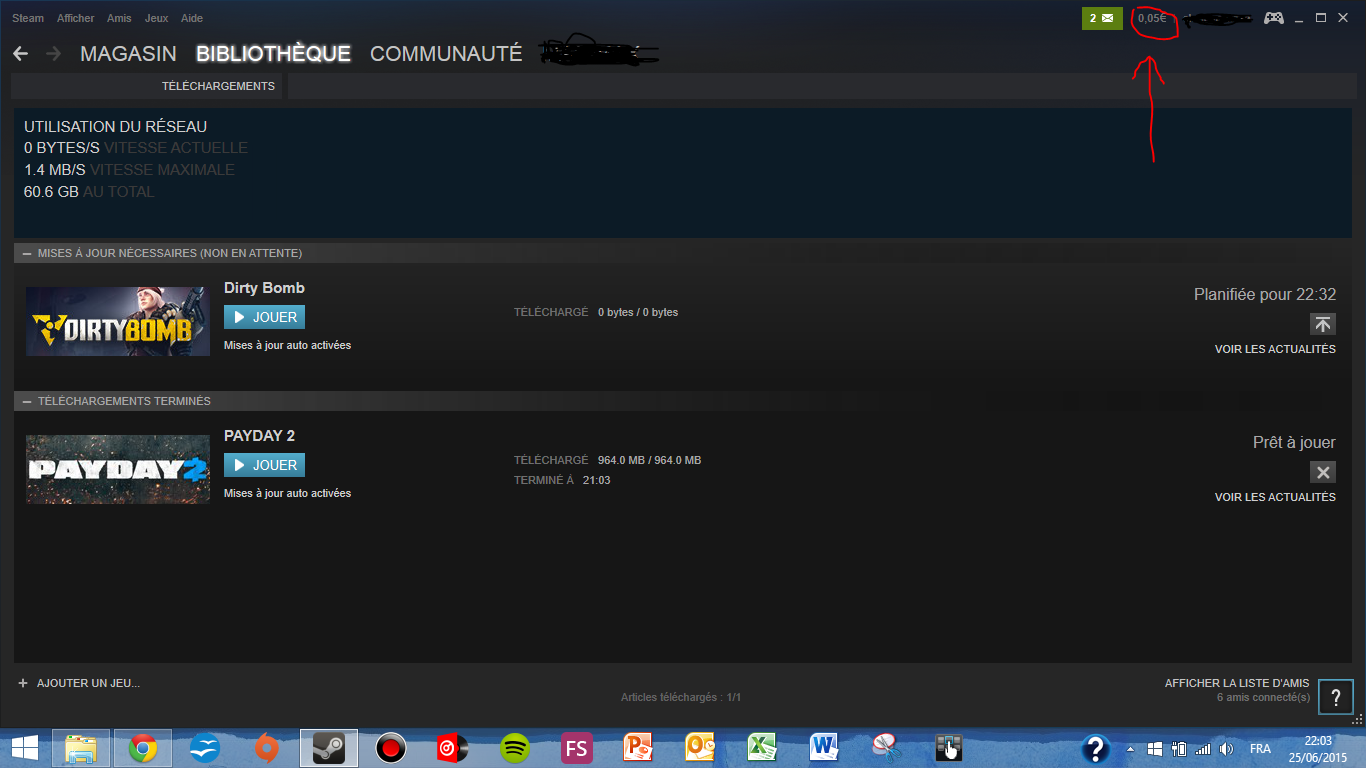Show hidden system tray icons arrow
This screenshot has height=768, width=1366.
coord(1131,748)
